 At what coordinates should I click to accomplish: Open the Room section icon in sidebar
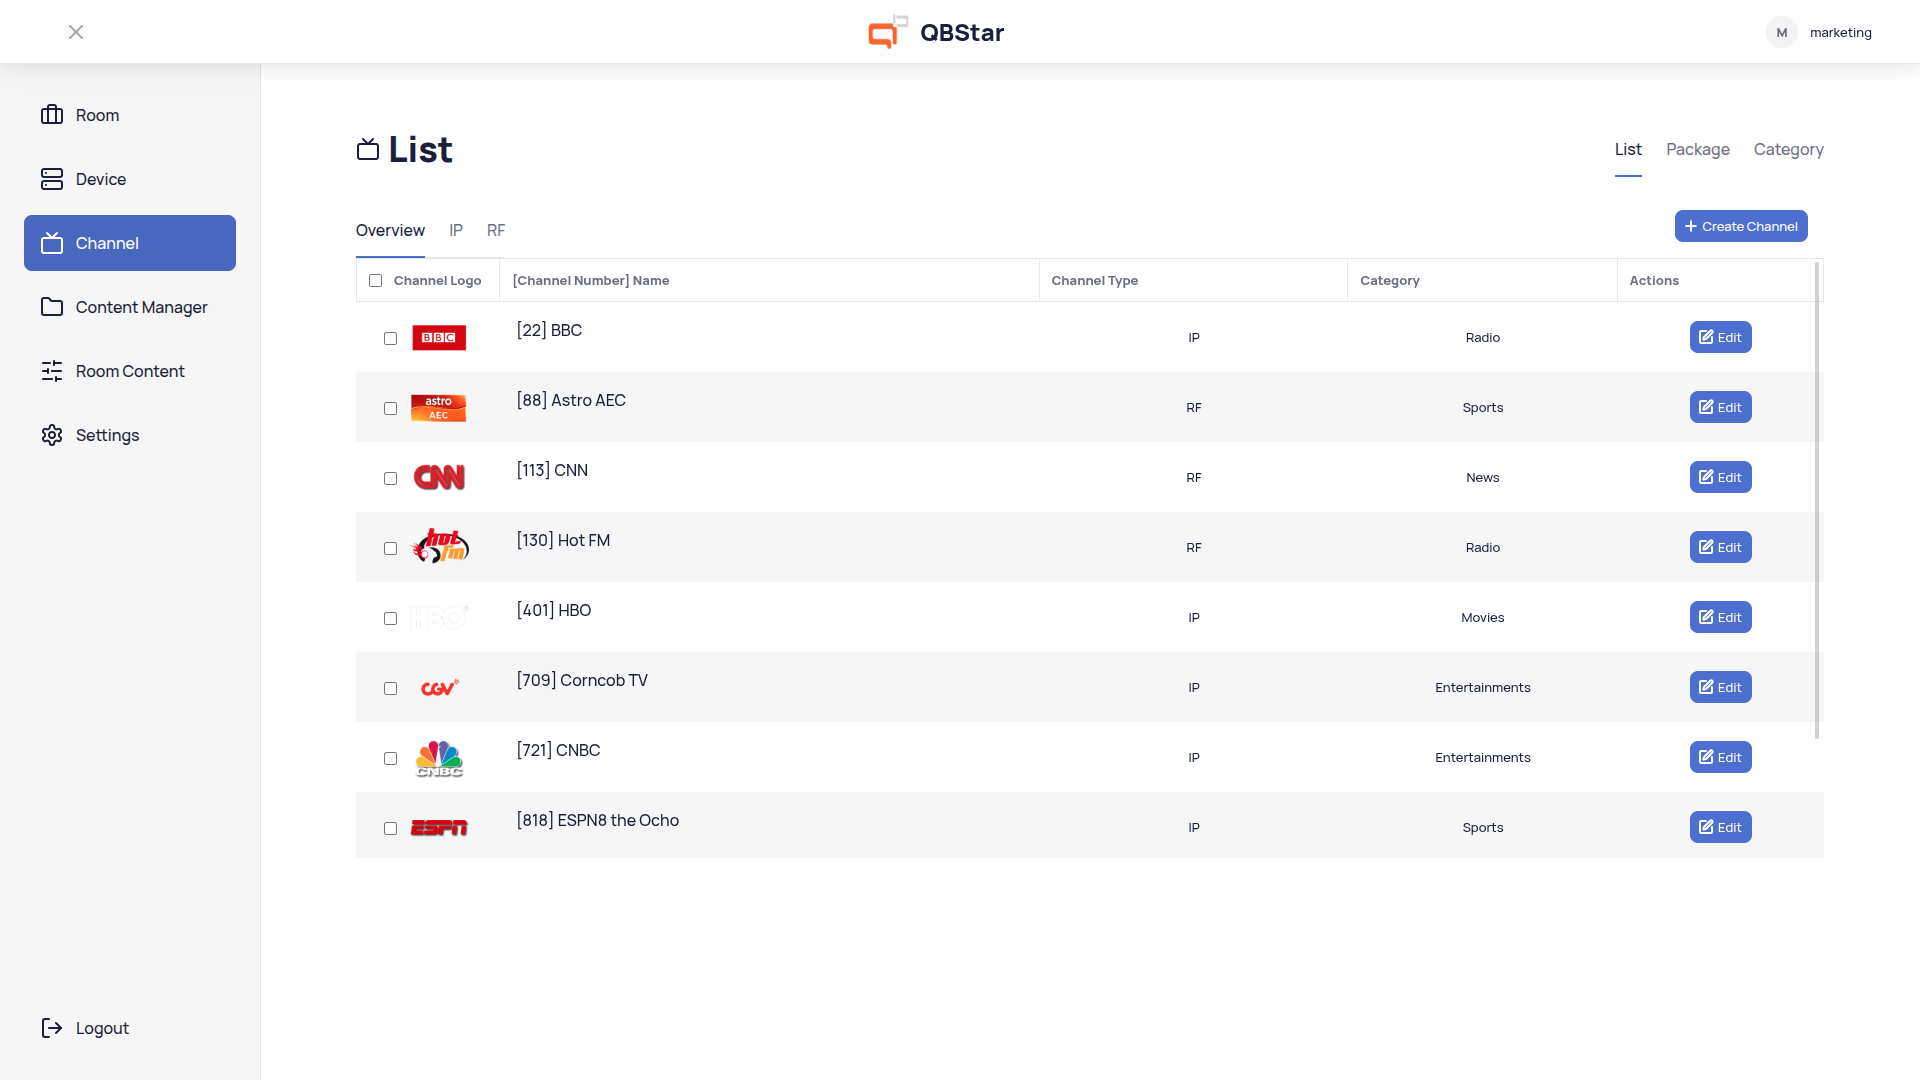pos(52,115)
